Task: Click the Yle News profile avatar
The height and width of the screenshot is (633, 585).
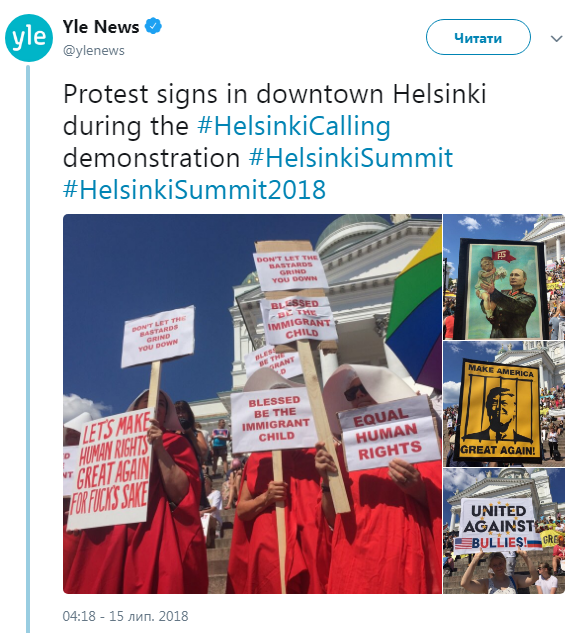Action: pos(29,38)
